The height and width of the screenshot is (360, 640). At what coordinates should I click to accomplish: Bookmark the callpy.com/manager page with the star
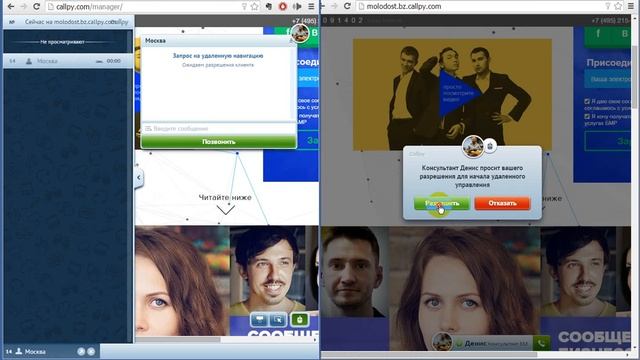click(x=255, y=7)
